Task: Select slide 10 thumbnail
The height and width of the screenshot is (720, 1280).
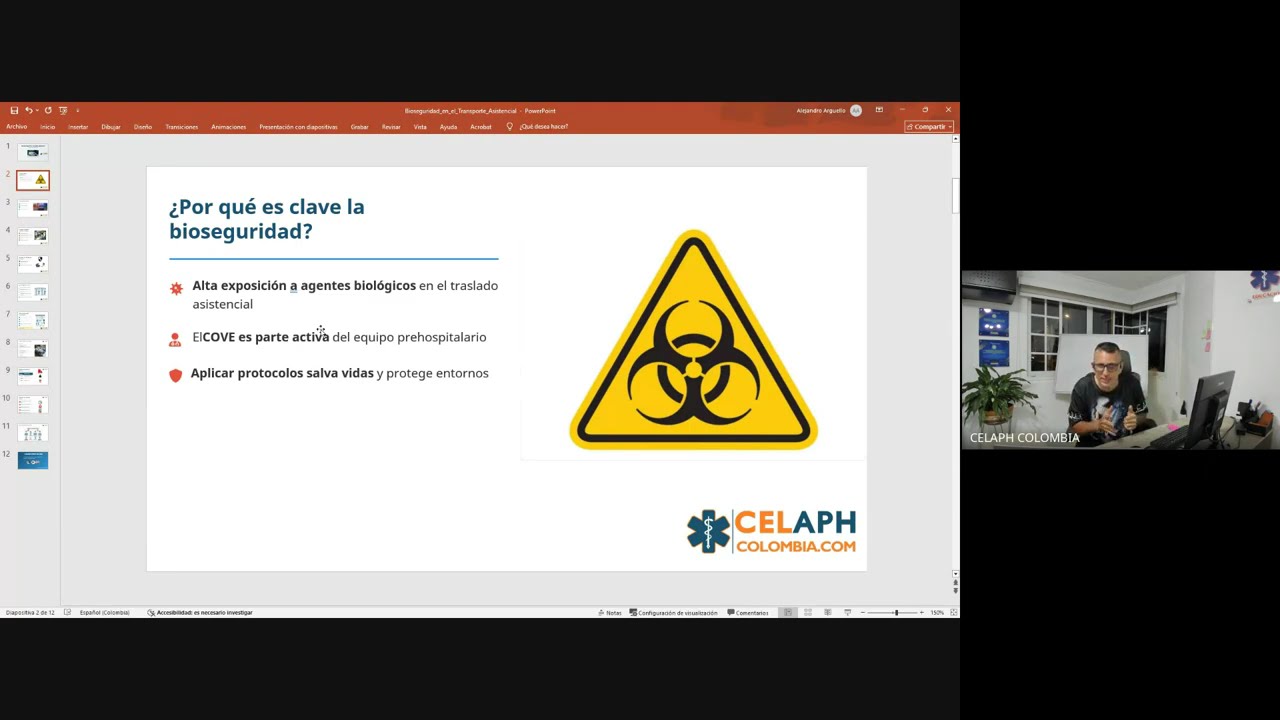Action: [x=33, y=405]
